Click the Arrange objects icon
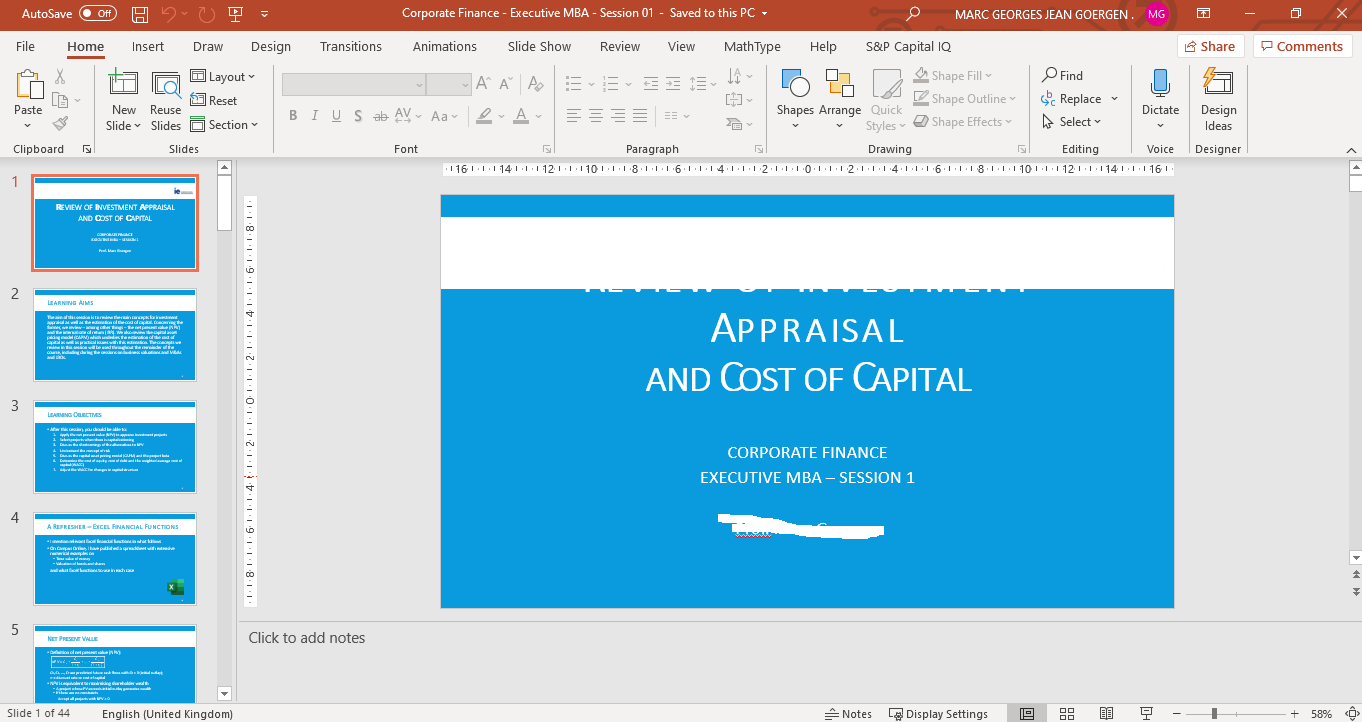 839,86
